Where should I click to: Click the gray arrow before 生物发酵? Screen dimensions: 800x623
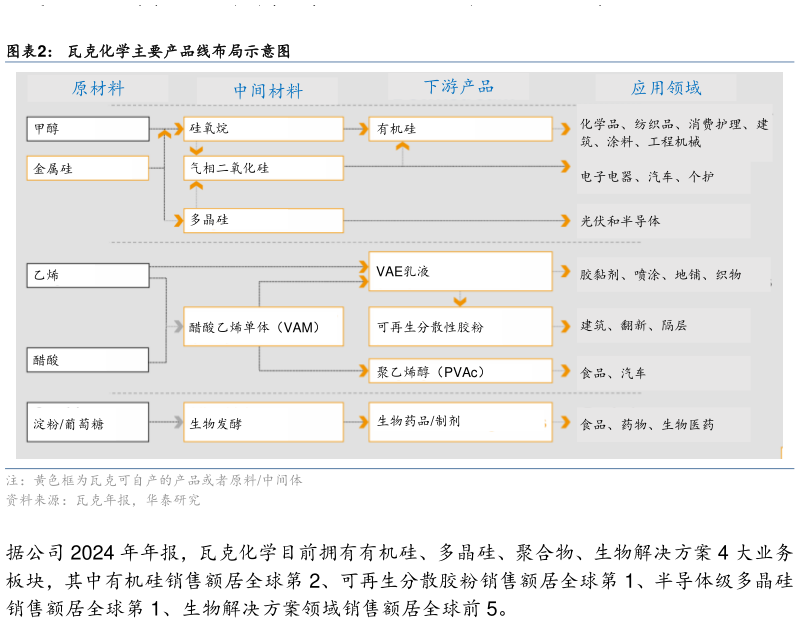click(x=178, y=422)
